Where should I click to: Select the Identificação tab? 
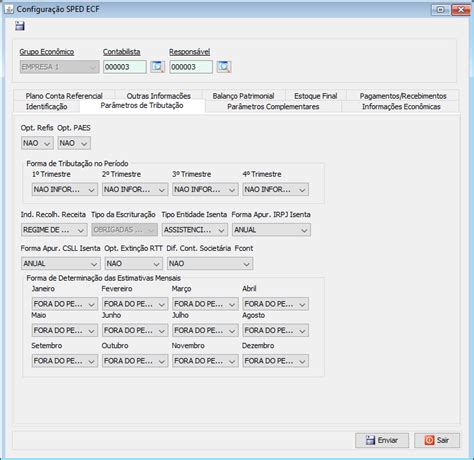[47, 107]
